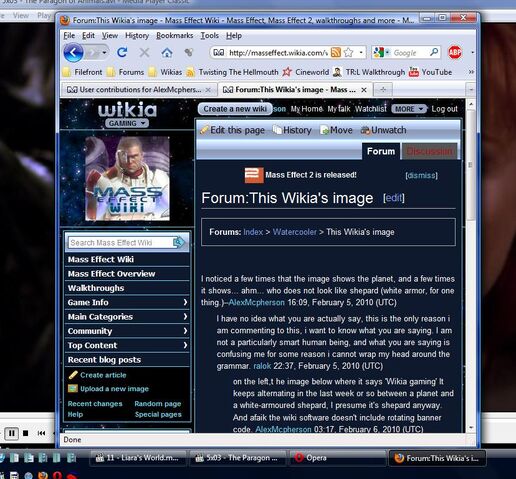Open the Help menu
Screen dimensions: 516x479
pyautogui.click(x=234, y=36)
